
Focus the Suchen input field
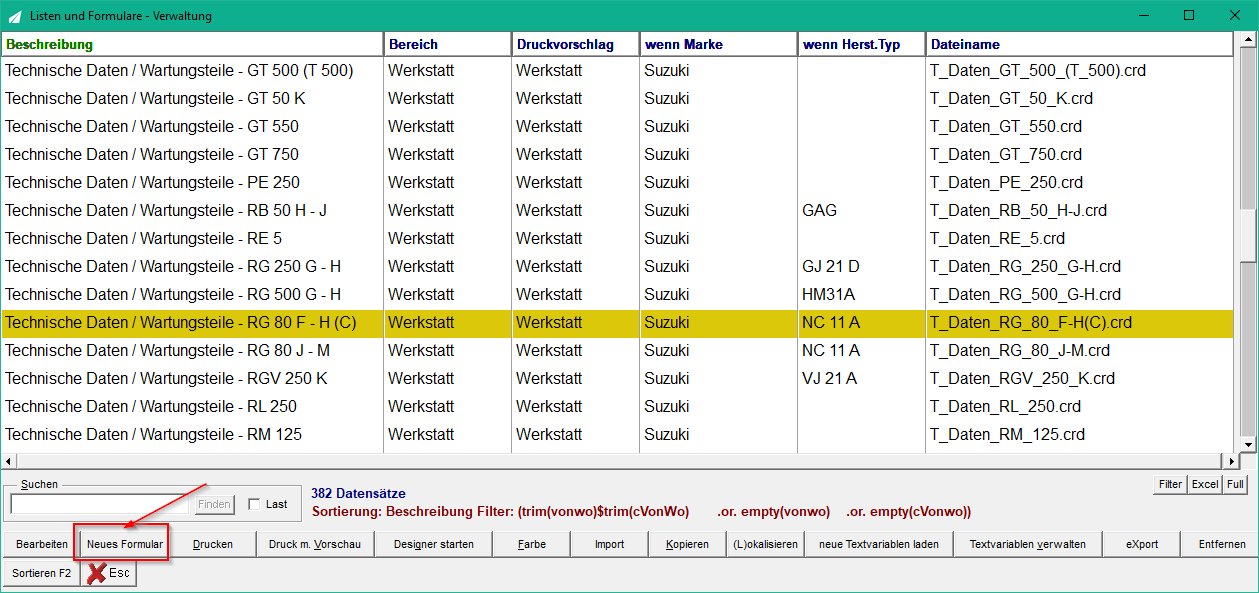[x=99, y=504]
